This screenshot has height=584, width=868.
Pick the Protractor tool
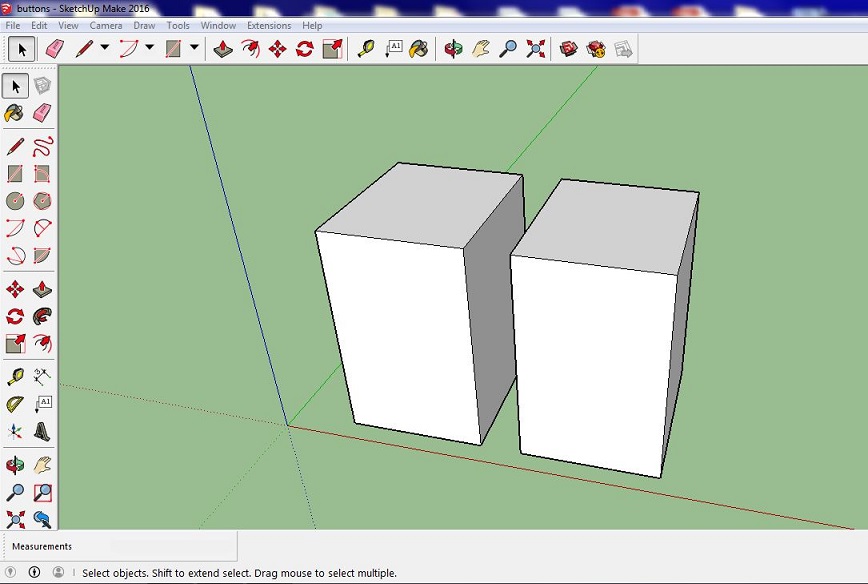(15, 404)
